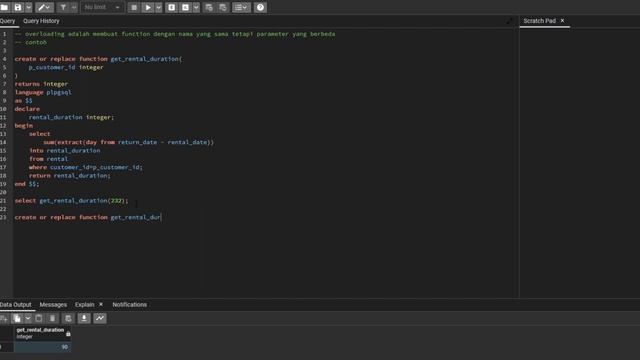Open query tool Help
The height and width of the screenshot is (360, 640).
(260, 7)
